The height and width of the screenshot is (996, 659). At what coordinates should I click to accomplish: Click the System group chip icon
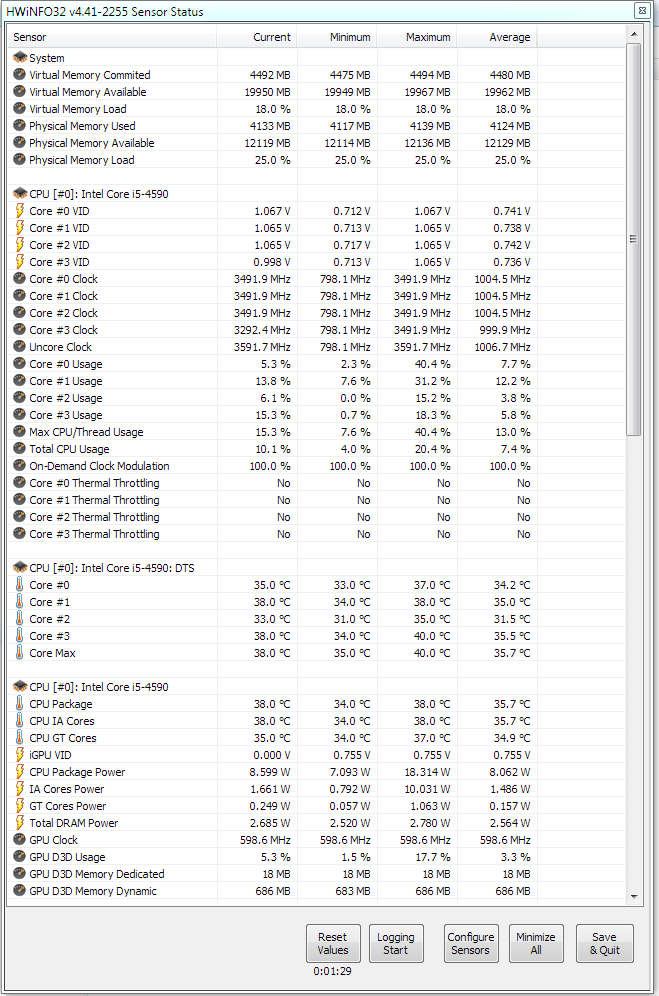pos(20,58)
